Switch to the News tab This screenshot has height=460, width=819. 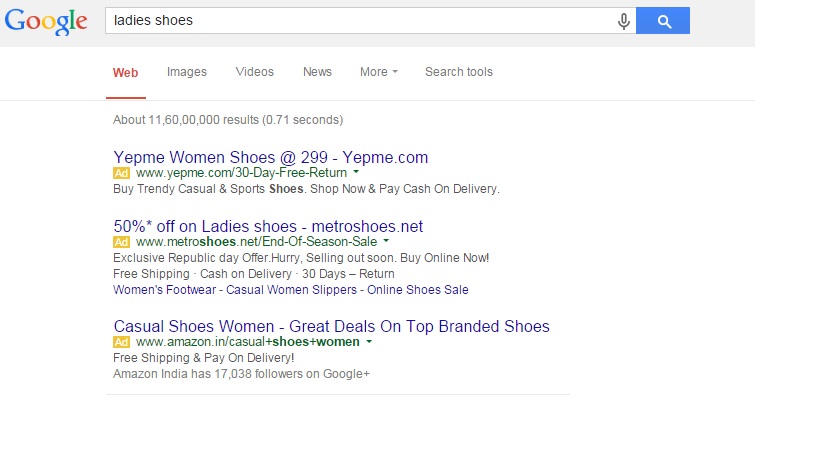click(318, 72)
